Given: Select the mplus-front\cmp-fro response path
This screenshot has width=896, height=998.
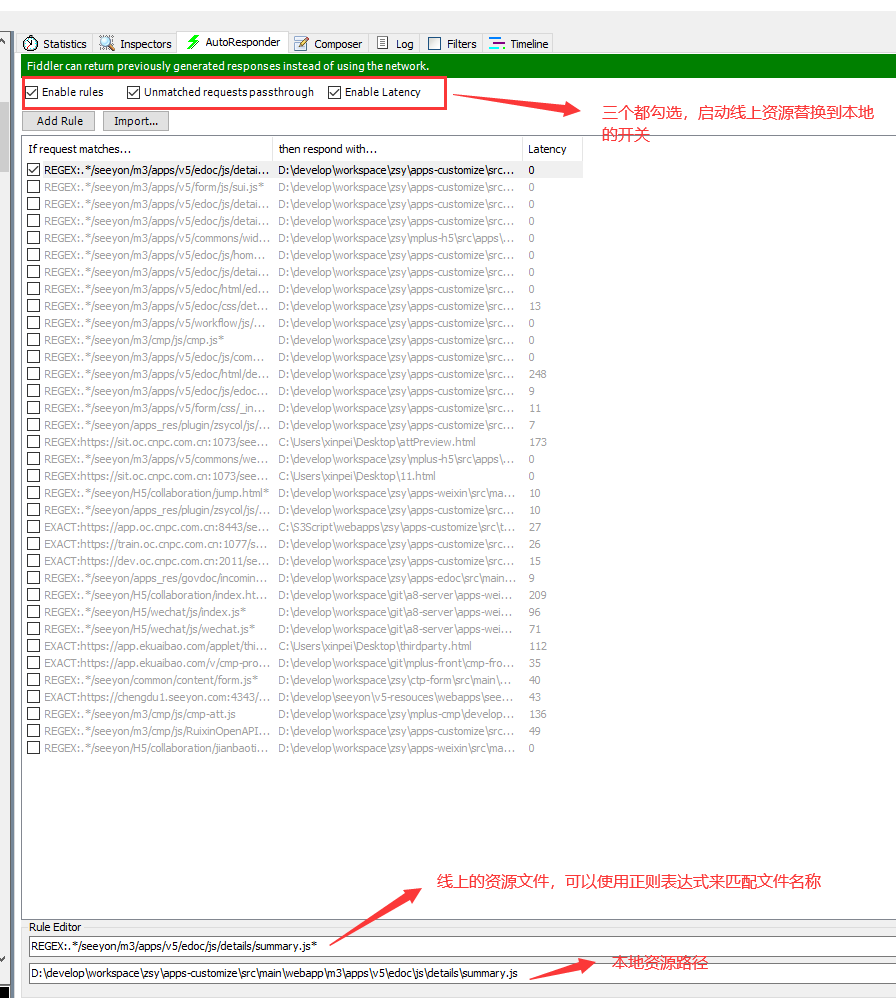Looking at the screenshot, I should pyautogui.click(x=396, y=663).
